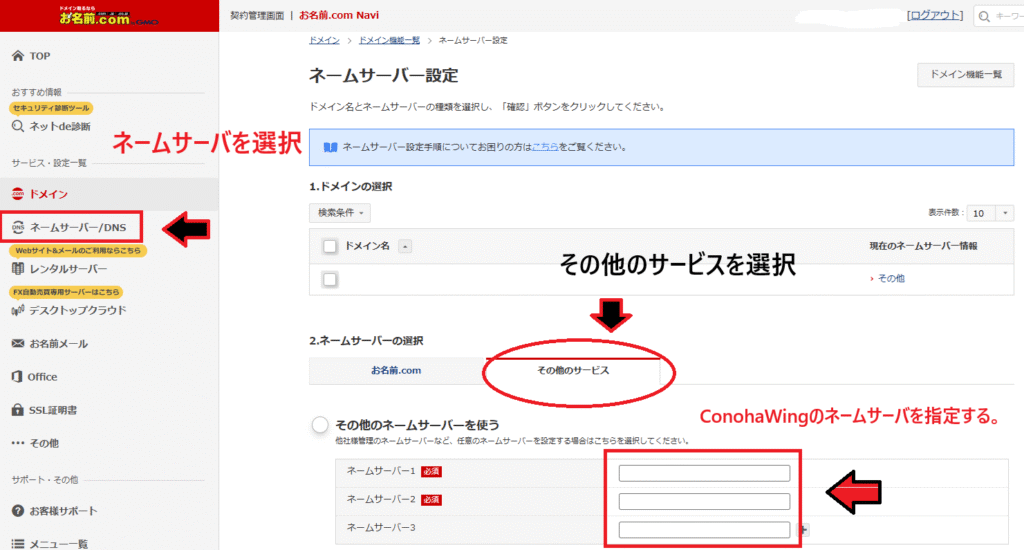The height and width of the screenshot is (550, 1024).
Task: Click the DNS icon beside ネームサーバー/DNS
Action: [18, 227]
